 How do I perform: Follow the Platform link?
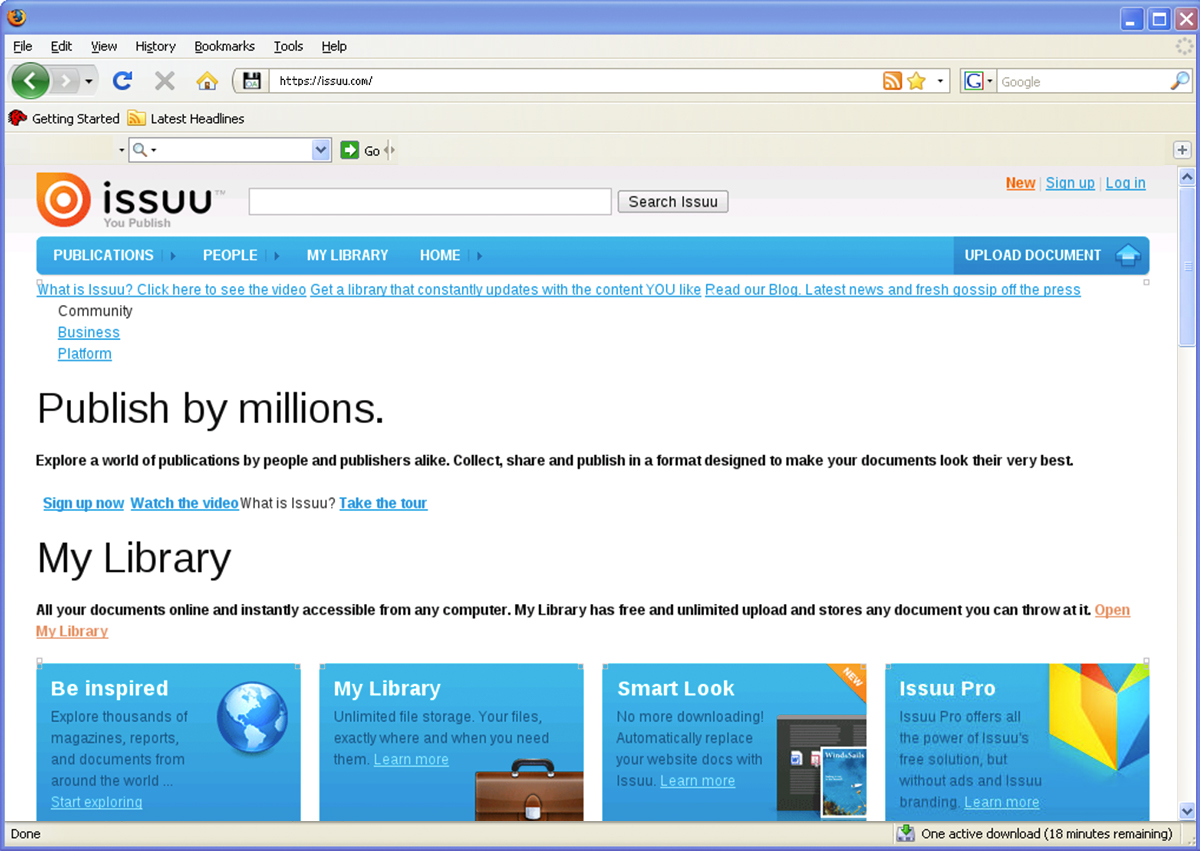pyautogui.click(x=85, y=354)
